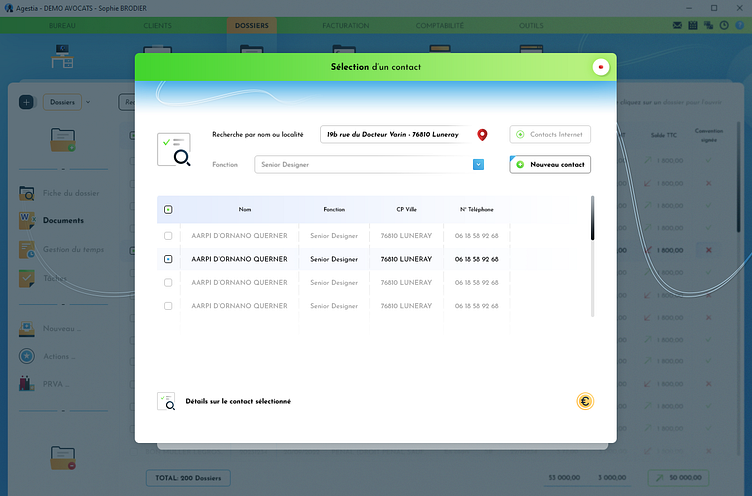
Task: Click the desk Bureau icon in background
Action: point(62,56)
